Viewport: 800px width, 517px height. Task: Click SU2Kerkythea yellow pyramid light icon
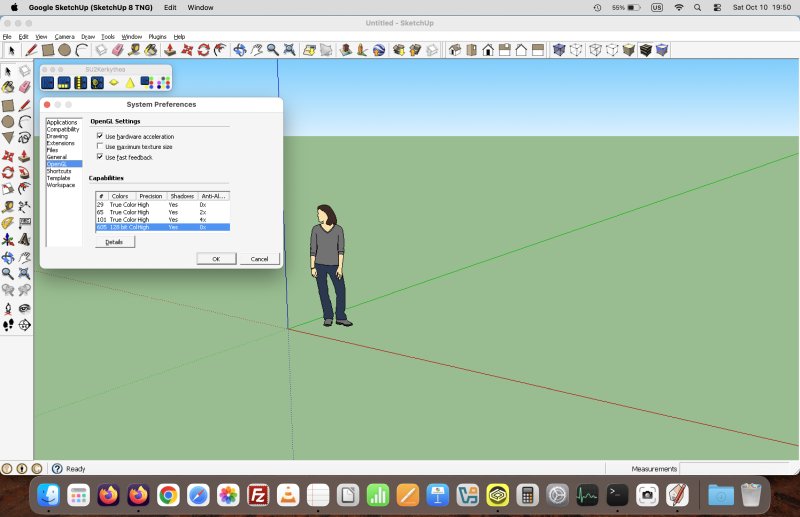(130, 83)
